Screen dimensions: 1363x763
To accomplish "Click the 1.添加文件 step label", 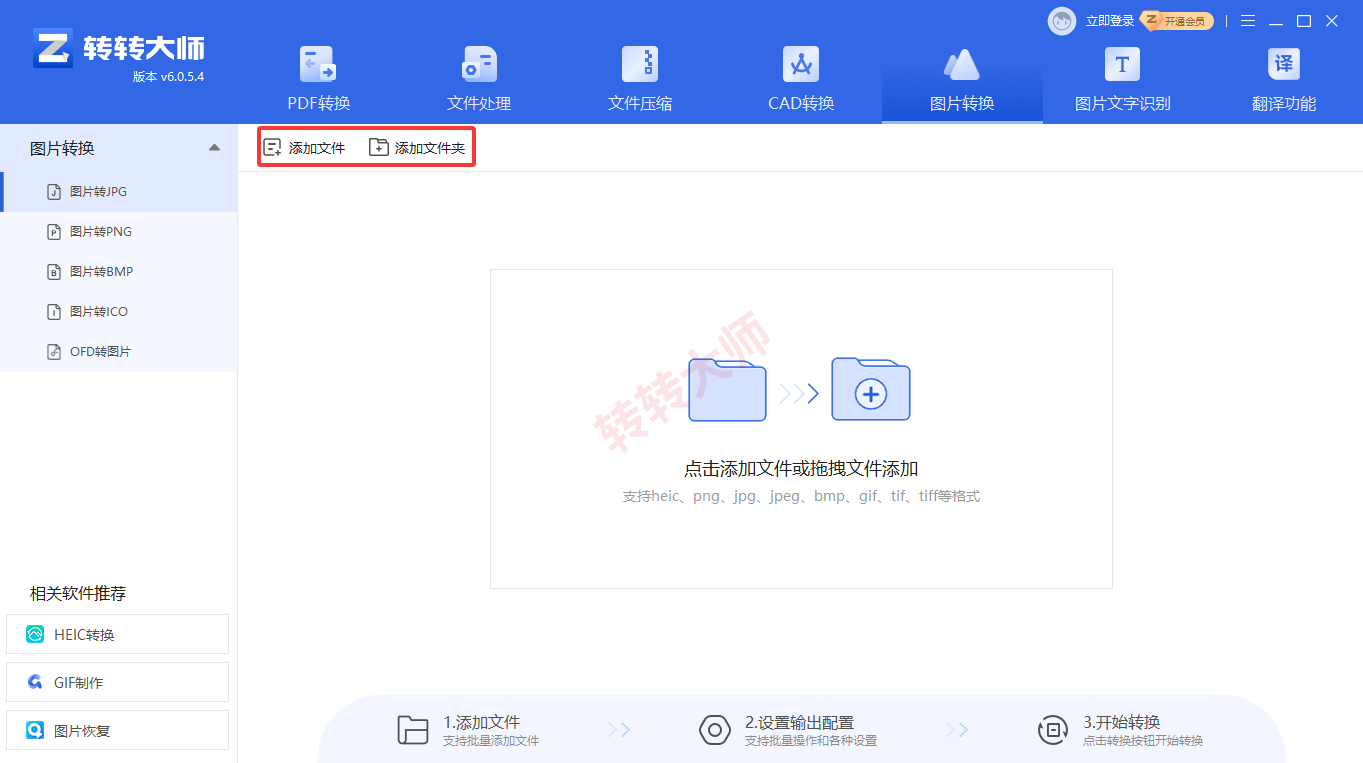I will [482, 722].
